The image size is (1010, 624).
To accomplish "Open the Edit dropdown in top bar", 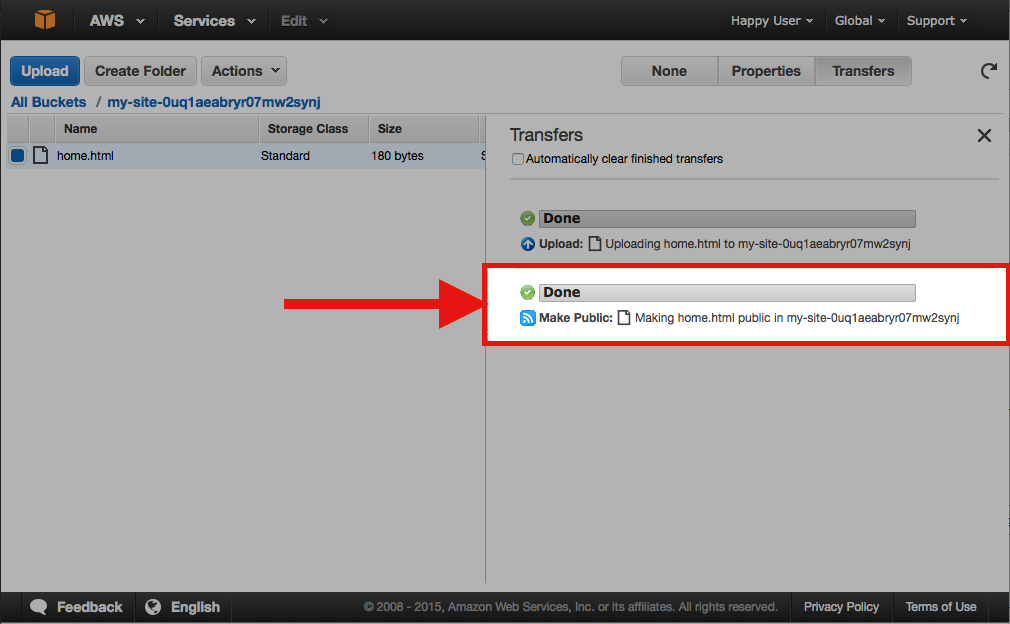I will (x=304, y=21).
